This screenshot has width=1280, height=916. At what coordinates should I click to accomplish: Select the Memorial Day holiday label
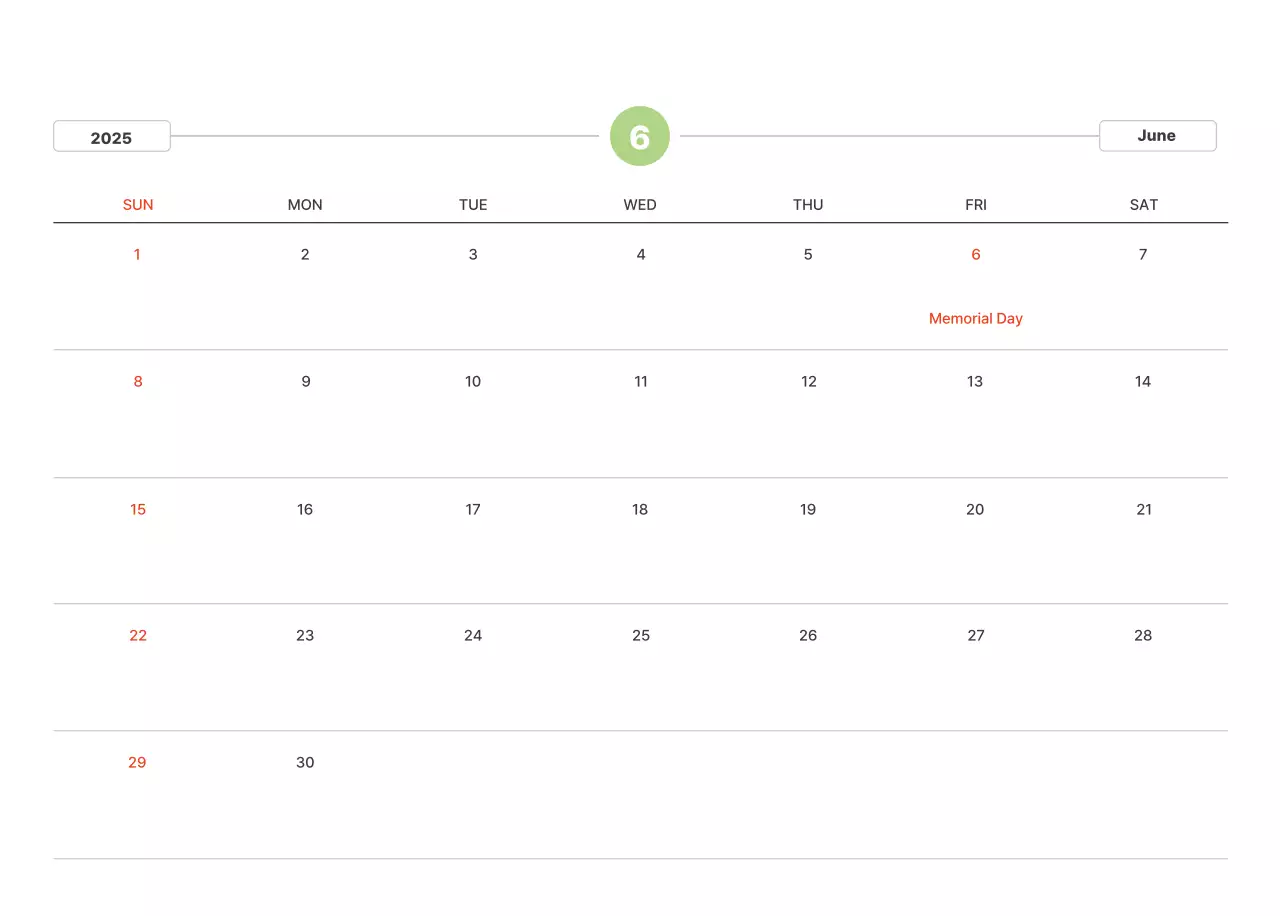975,319
